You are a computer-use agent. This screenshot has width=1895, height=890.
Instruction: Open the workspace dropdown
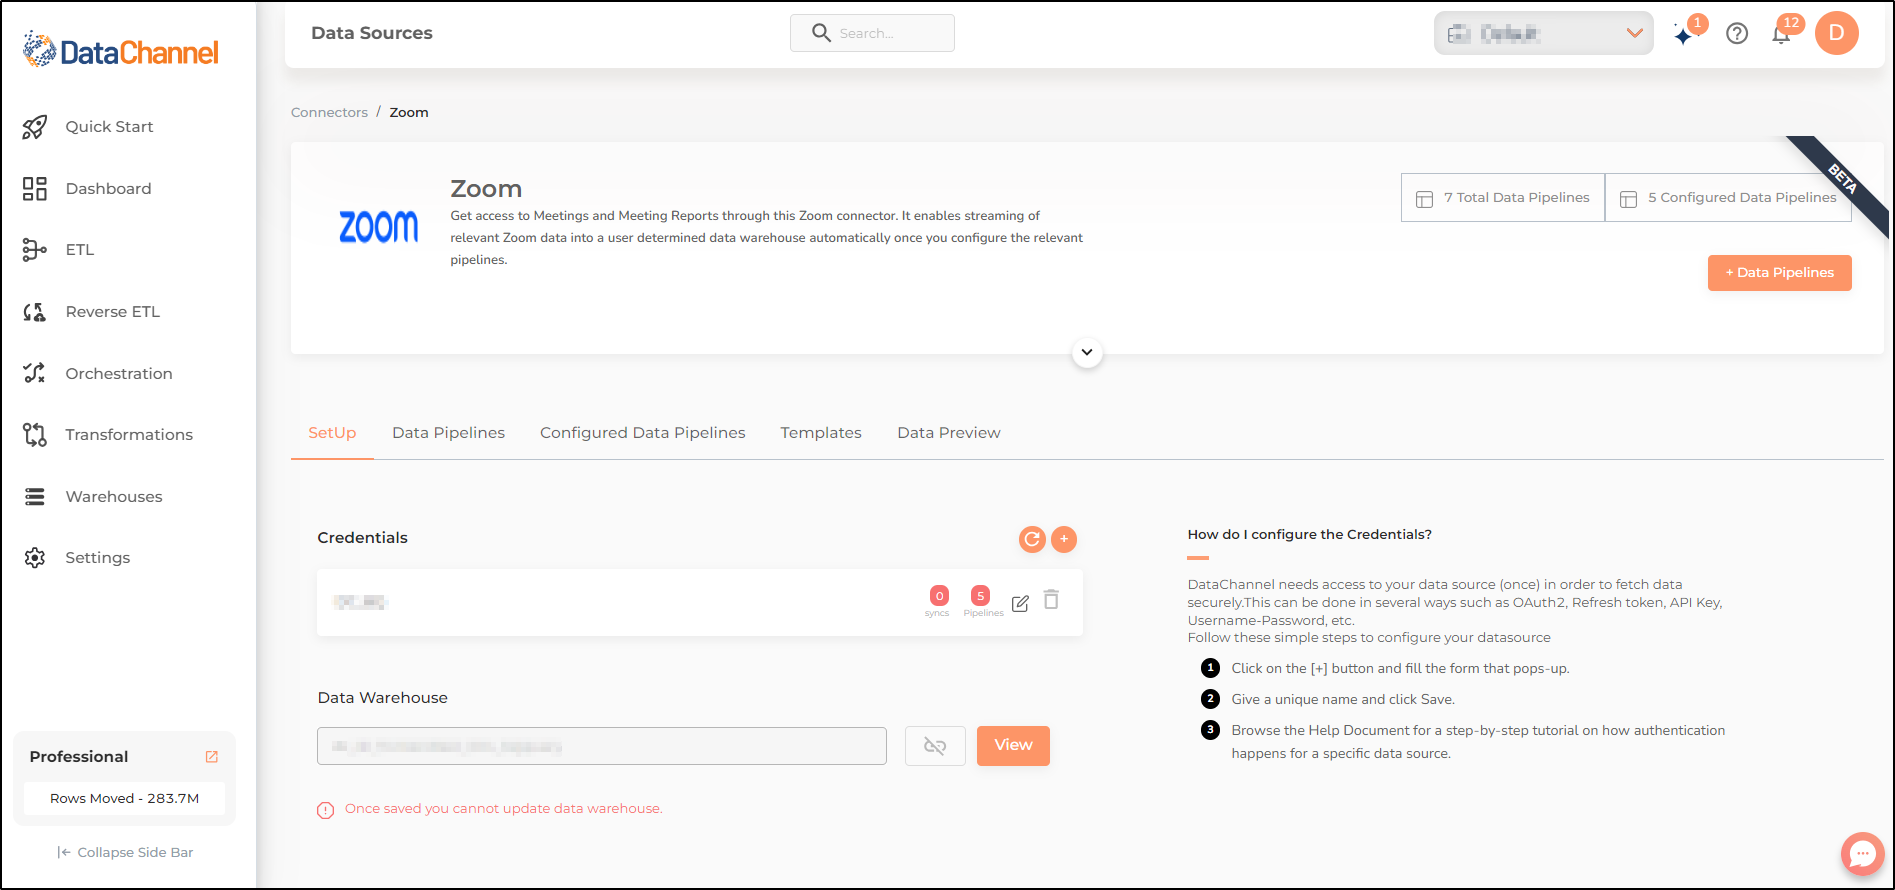(1543, 34)
